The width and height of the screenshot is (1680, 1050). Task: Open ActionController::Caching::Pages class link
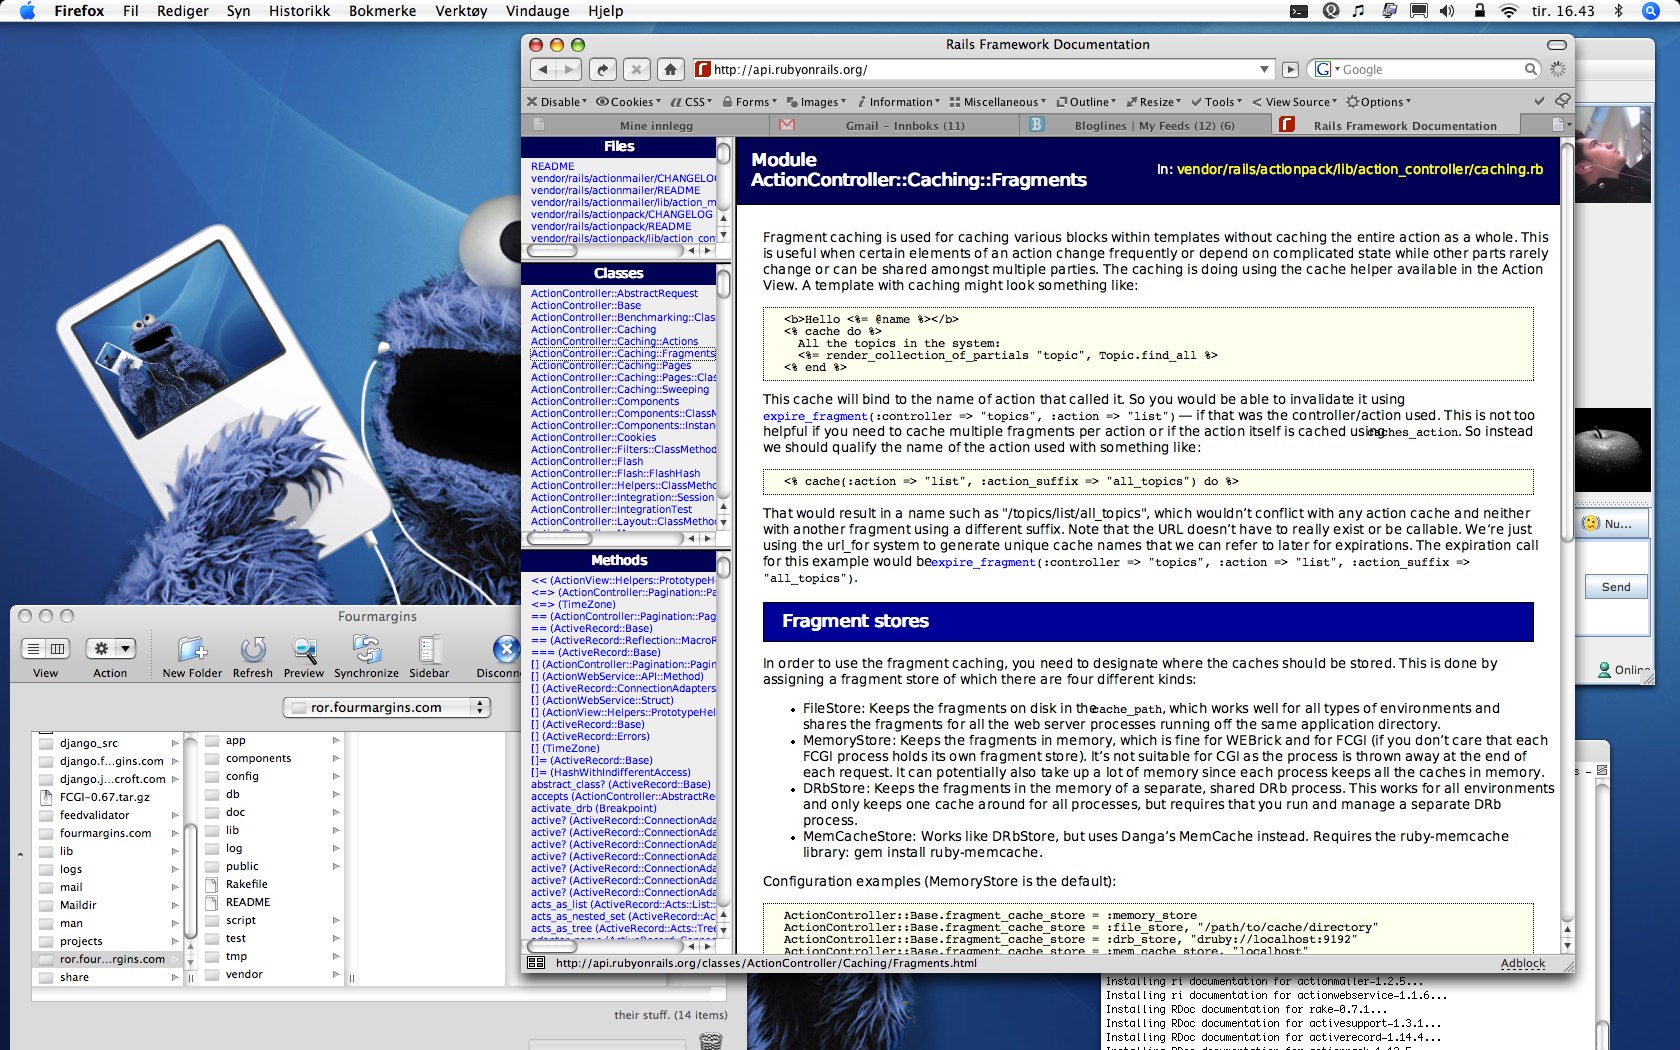[x=611, y=365]
